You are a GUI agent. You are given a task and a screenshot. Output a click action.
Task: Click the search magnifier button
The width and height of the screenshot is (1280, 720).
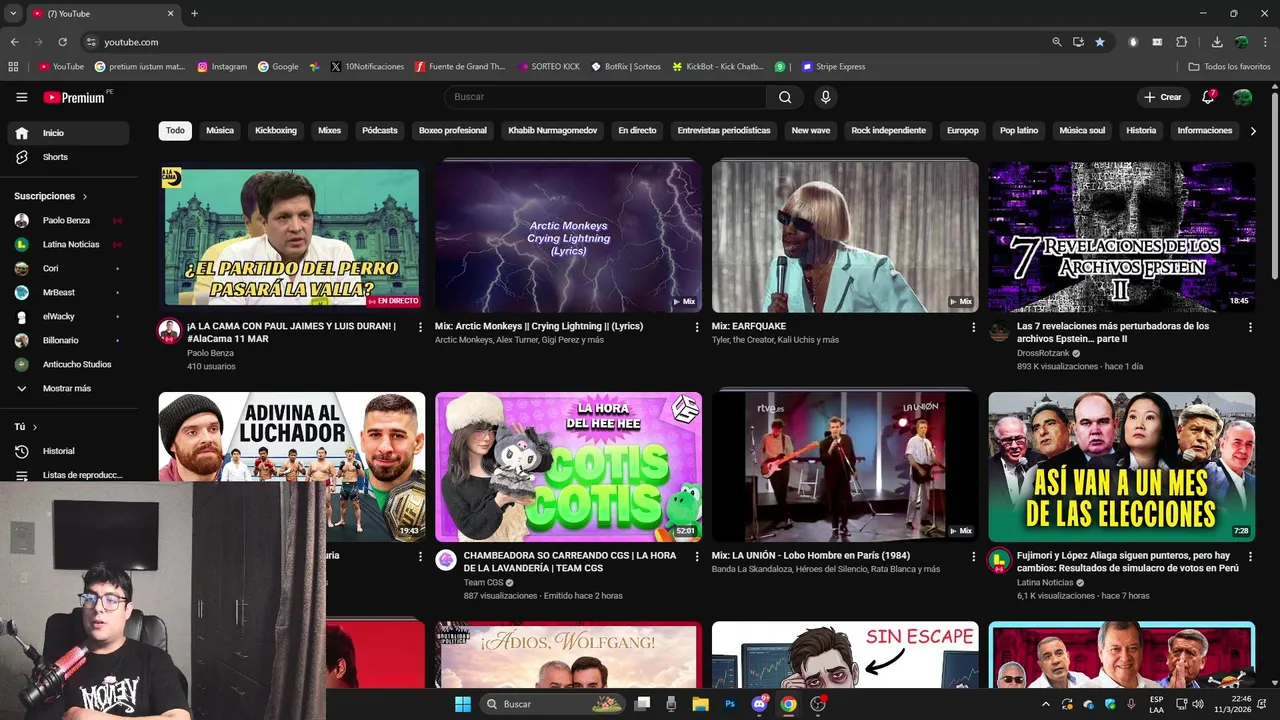click(785, 97)
